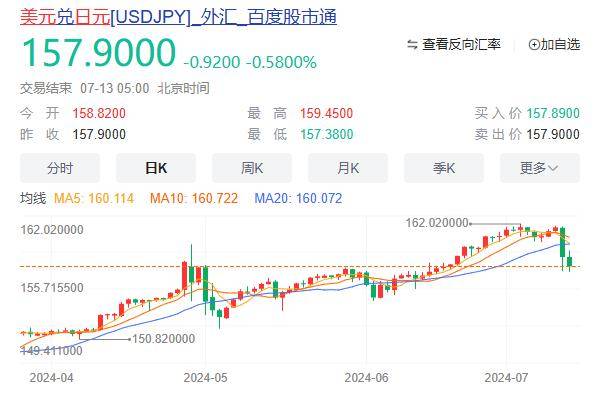Click the timestamp 07-13 05:00
This screenshot has height=396, width=596.
point(114,89)
